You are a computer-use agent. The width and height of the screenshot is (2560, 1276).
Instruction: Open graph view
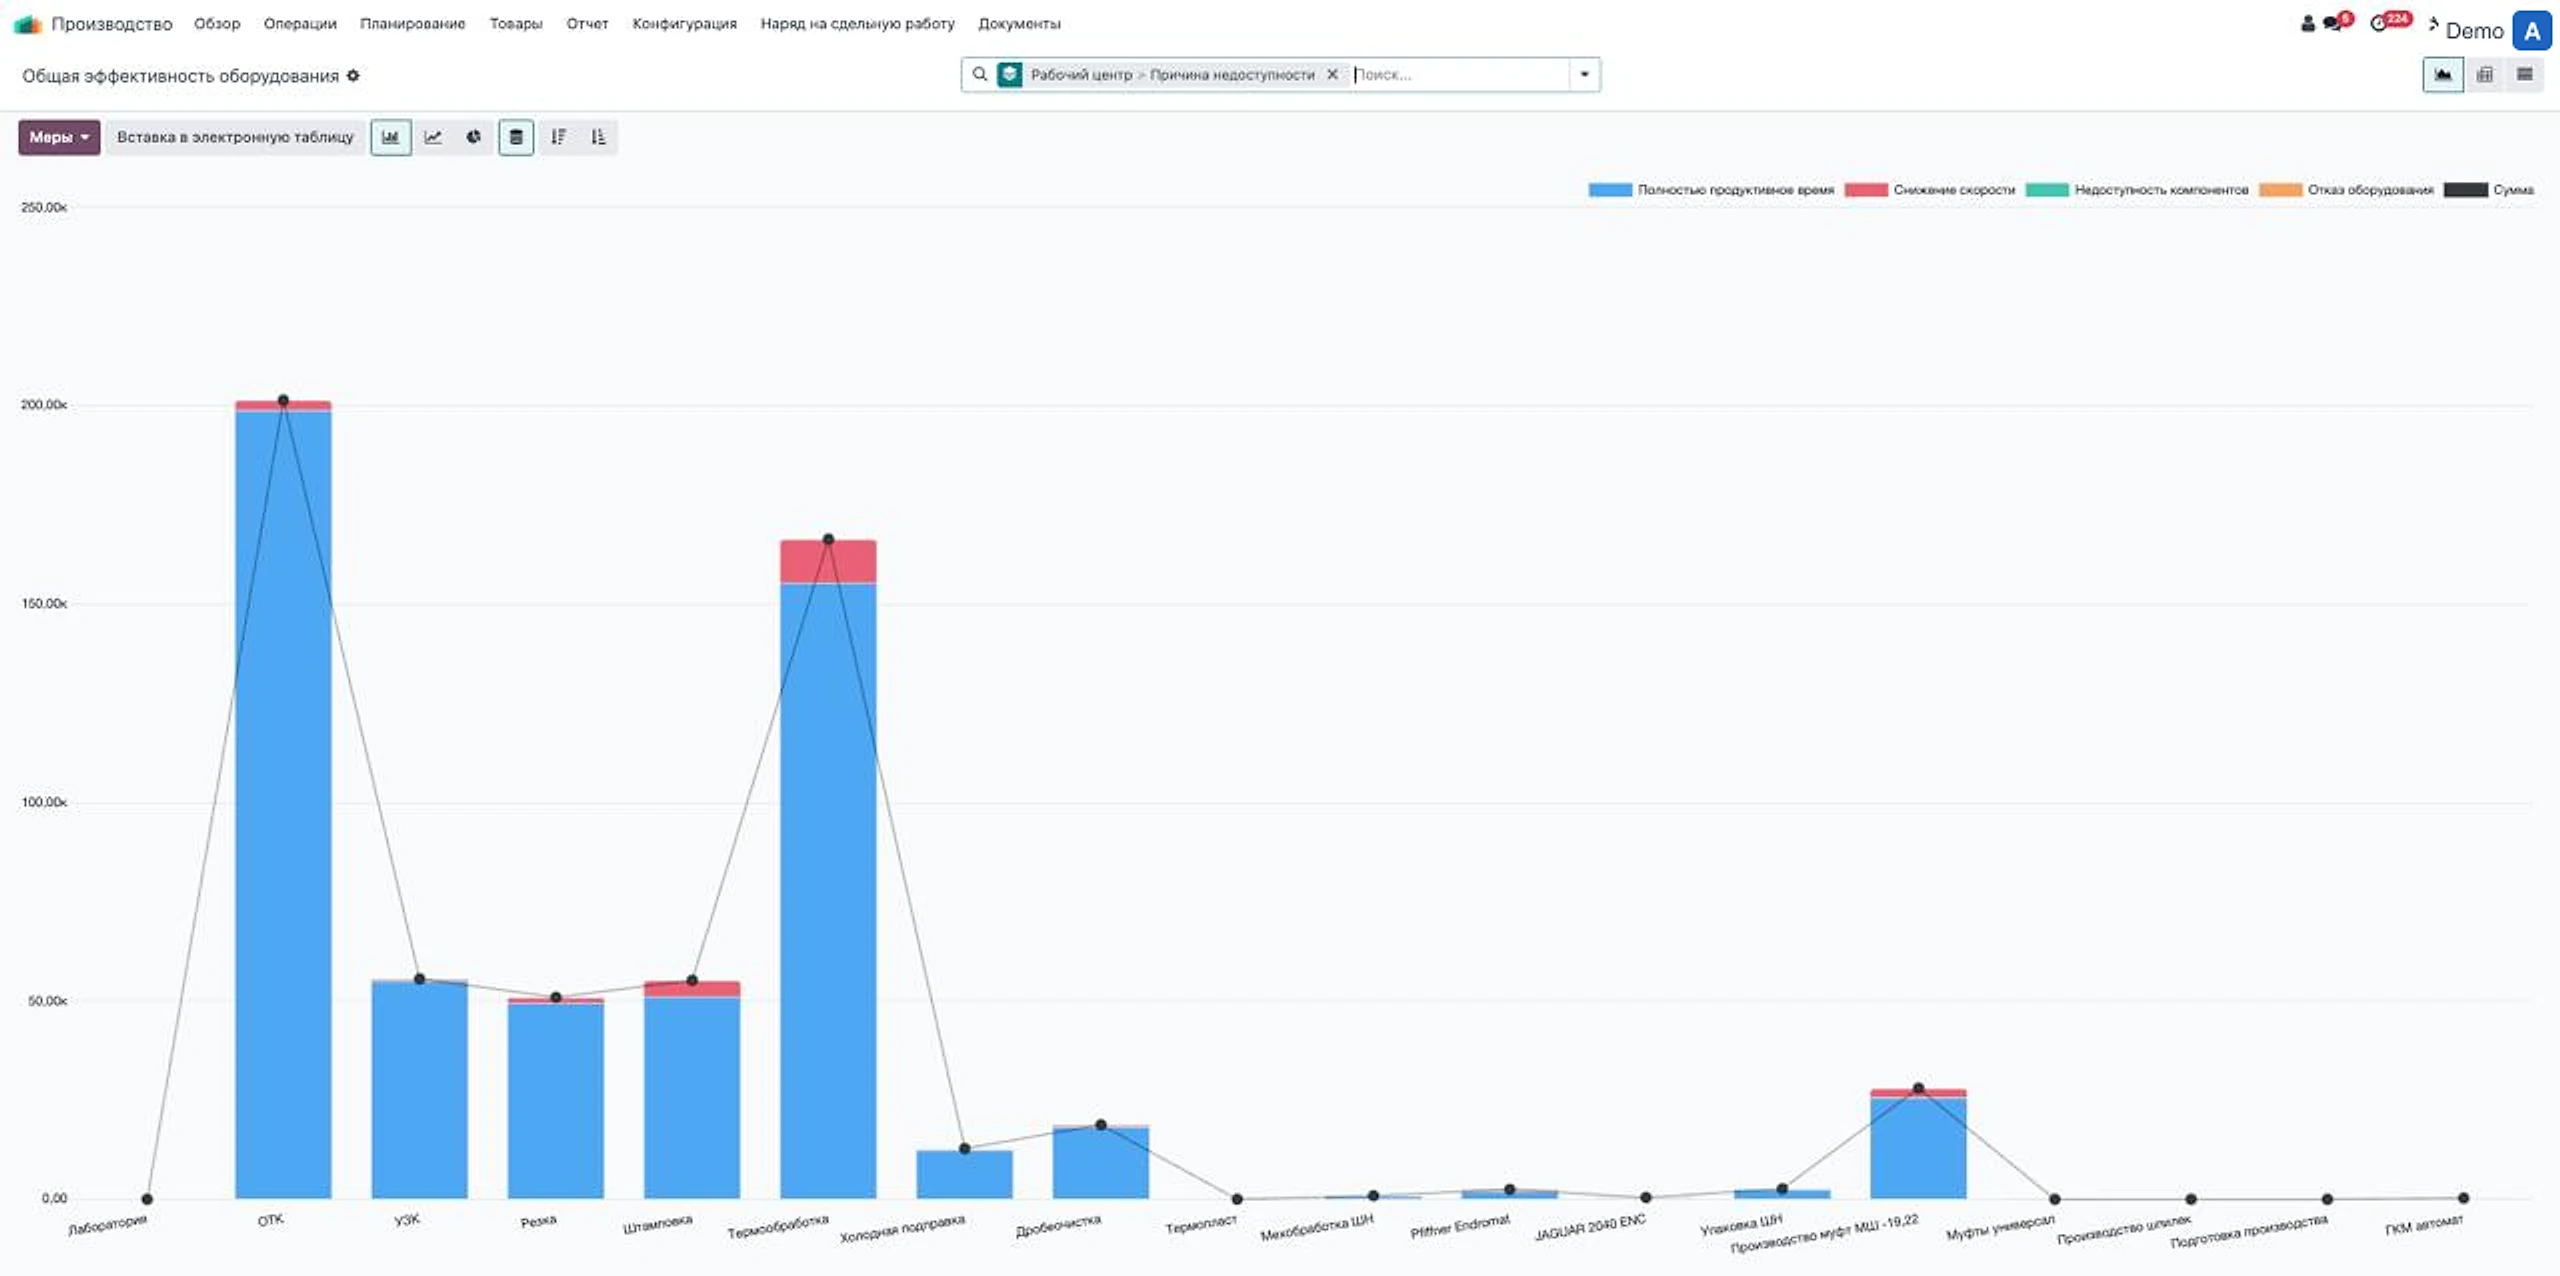[2442, 74]
